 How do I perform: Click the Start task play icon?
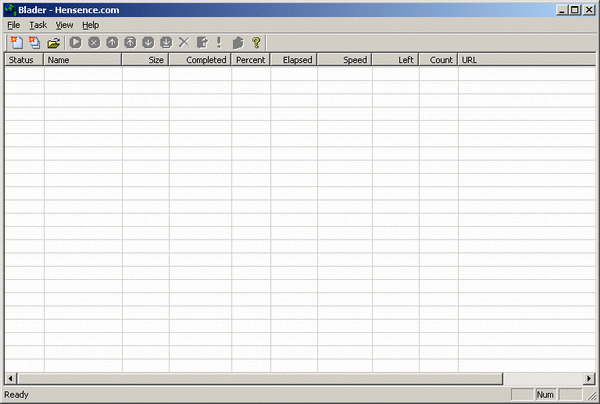pyautogui.click(x=76, y=42)
